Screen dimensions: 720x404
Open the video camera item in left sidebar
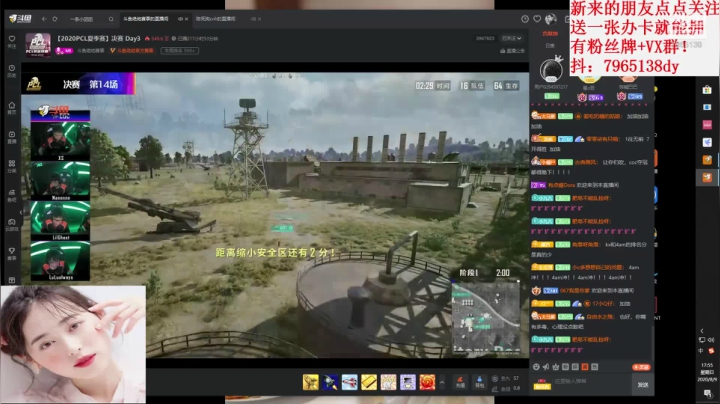coord(12,195)
